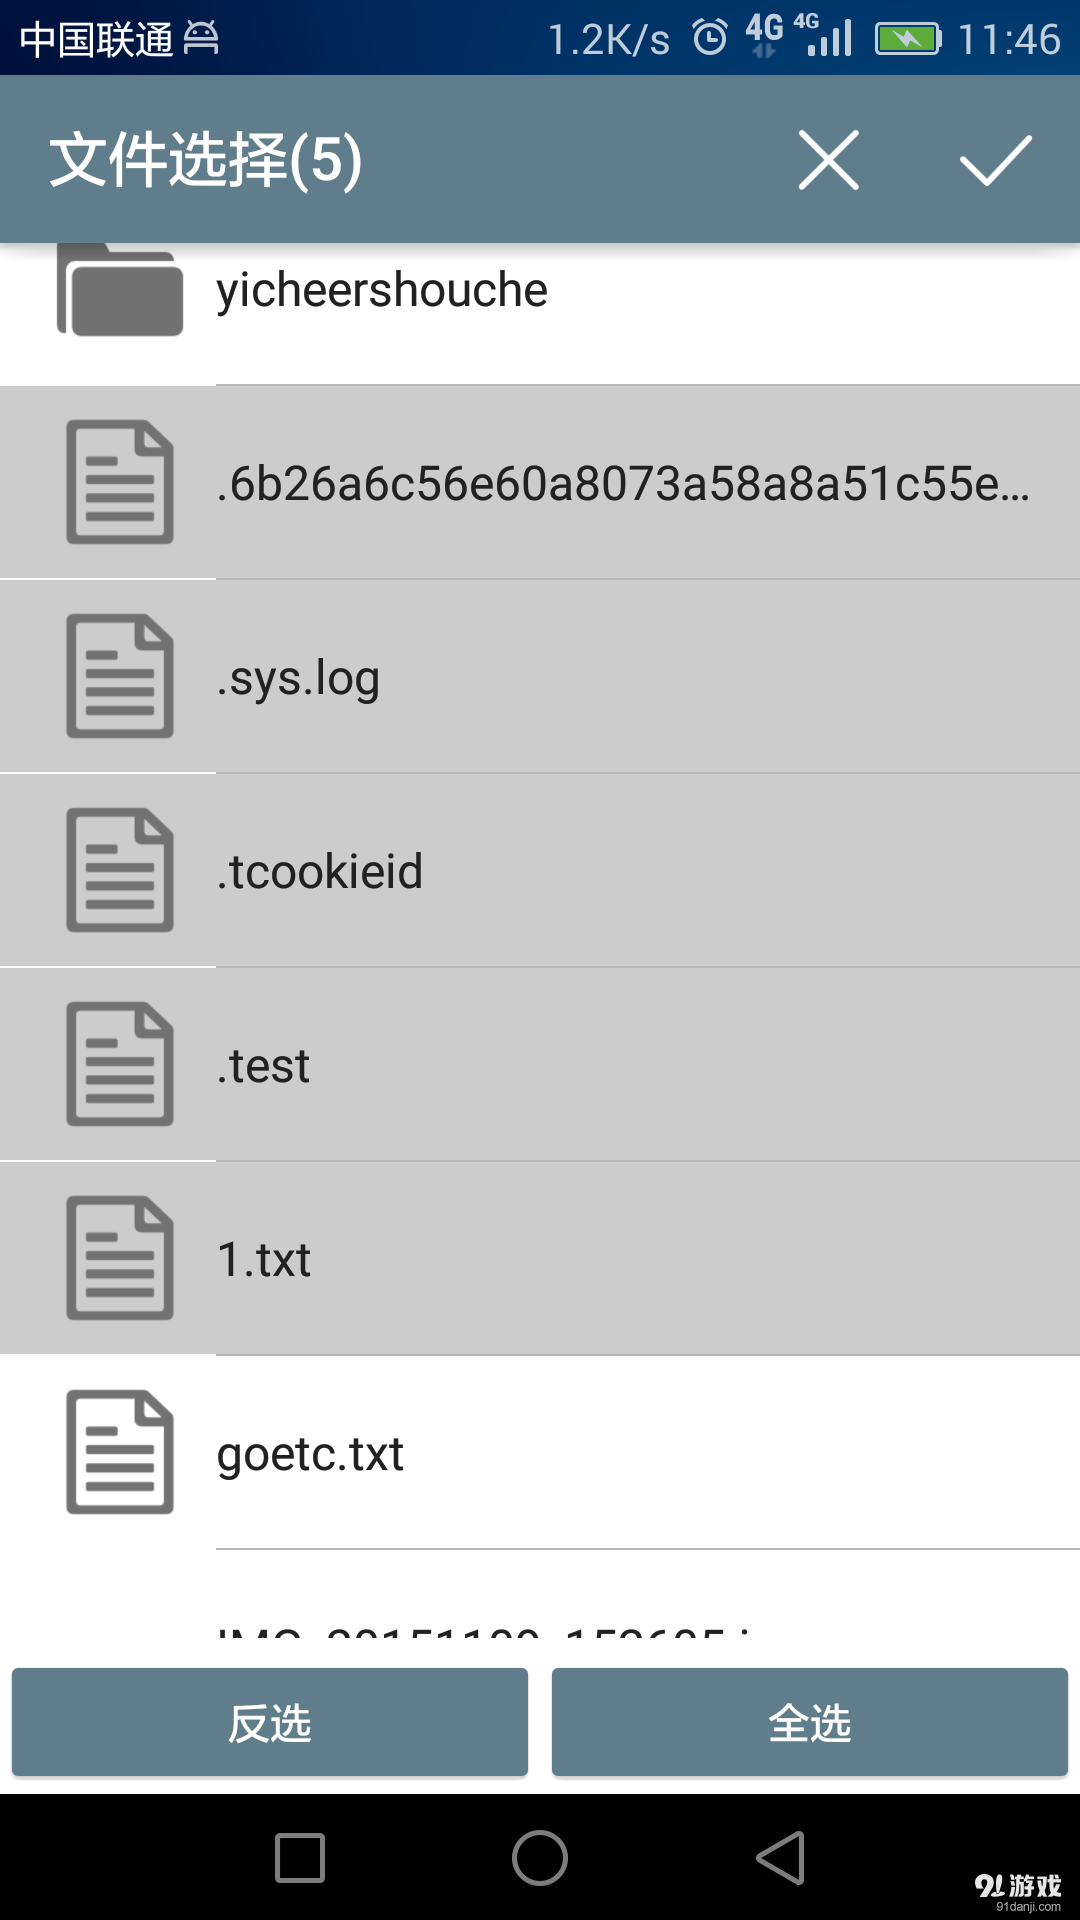Cancel file selection with the X icon
The height and width of the screenshot is (1920, 1080).
click(828, 160)
